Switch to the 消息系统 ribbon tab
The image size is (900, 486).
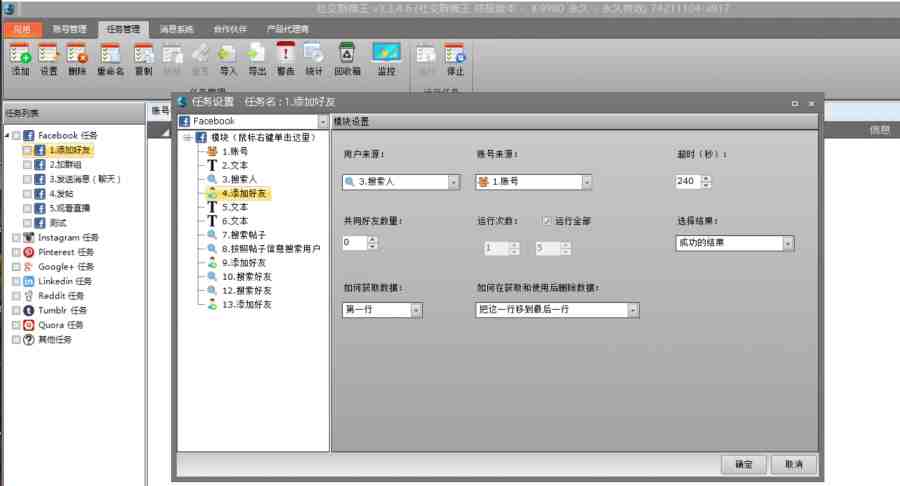click(x=177, y=29)
